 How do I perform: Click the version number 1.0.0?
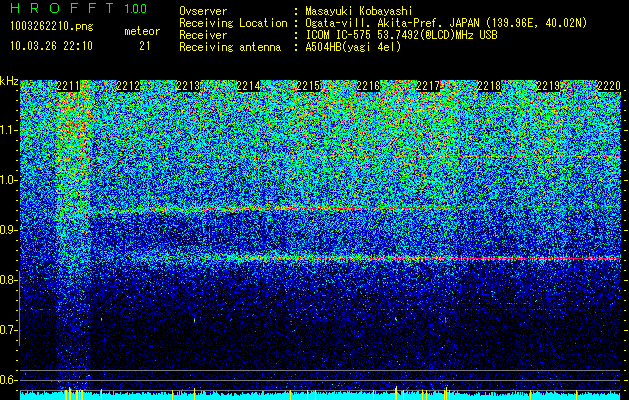click(x=136, y=8)
